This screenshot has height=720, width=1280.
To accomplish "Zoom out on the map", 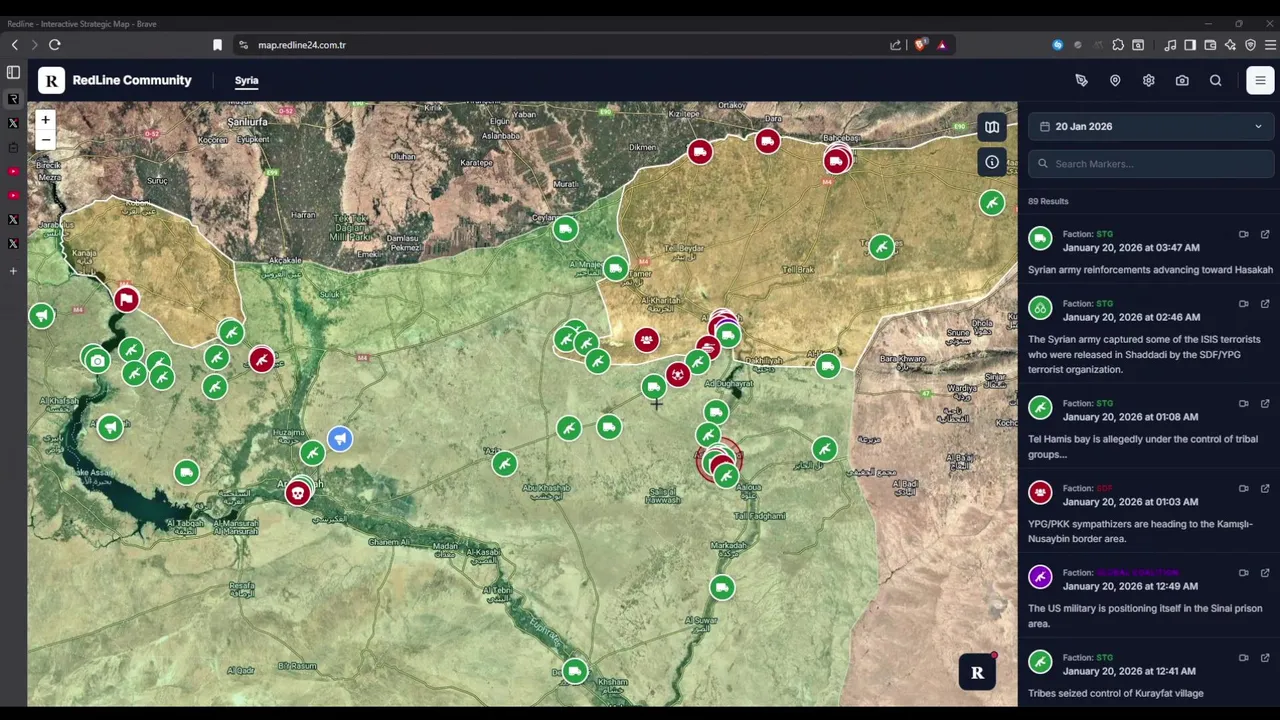I will (45, 139).
